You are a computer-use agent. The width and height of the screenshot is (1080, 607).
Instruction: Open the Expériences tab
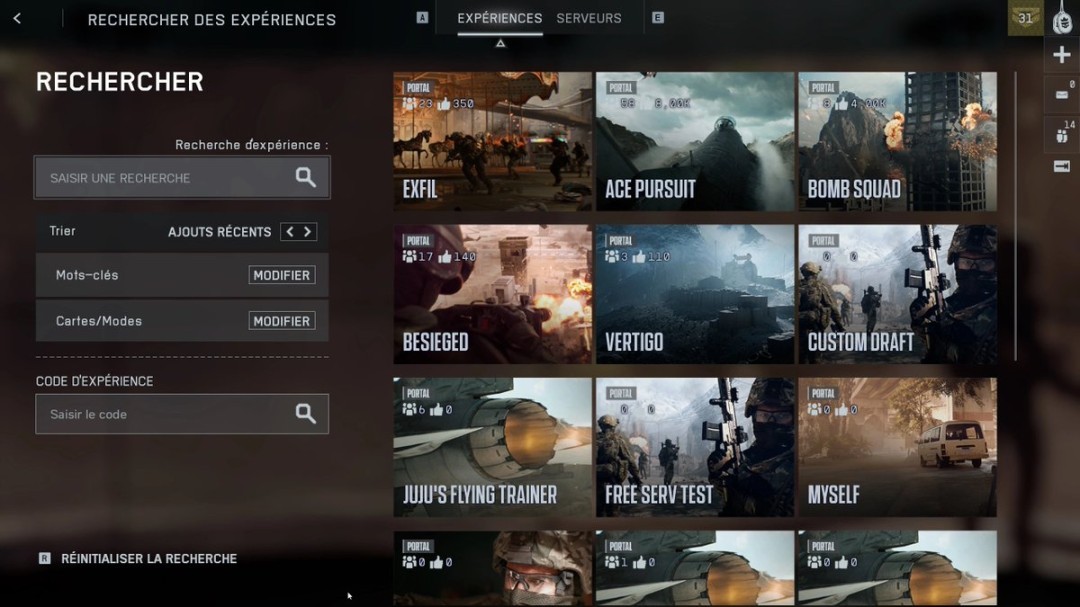click(499, 18)
